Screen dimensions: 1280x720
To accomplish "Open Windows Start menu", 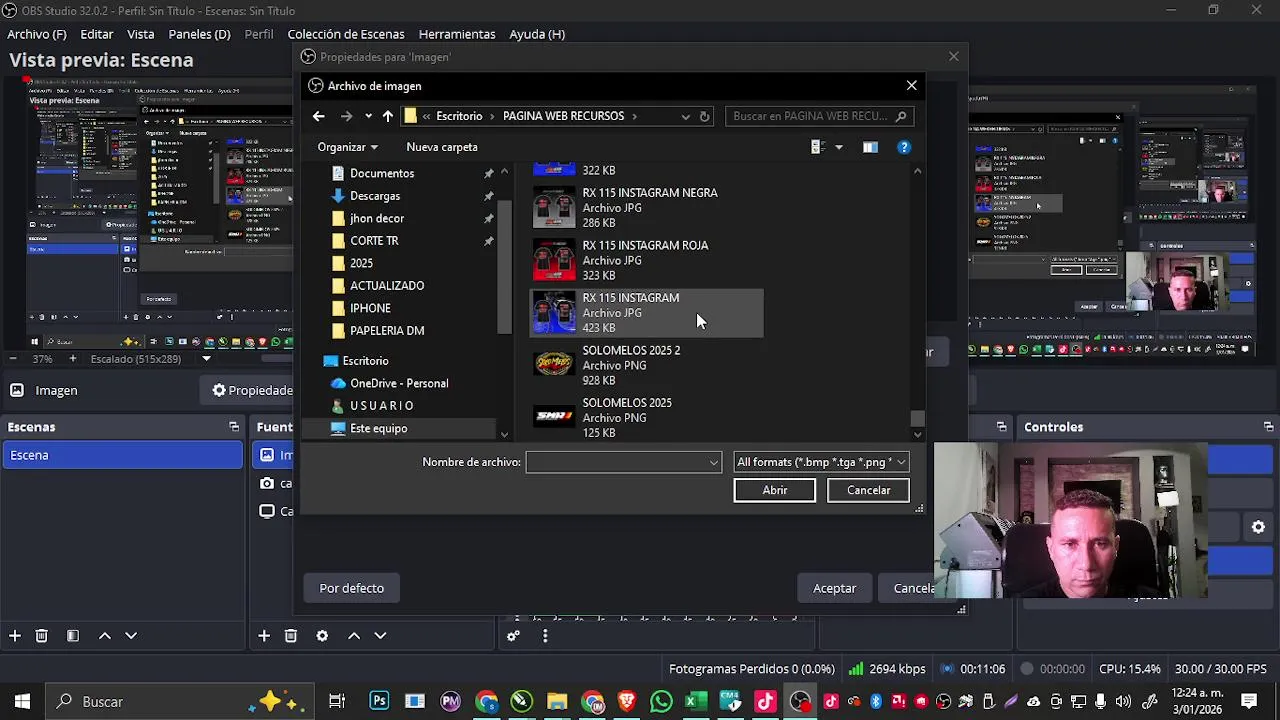I will [x=22, y=701].
